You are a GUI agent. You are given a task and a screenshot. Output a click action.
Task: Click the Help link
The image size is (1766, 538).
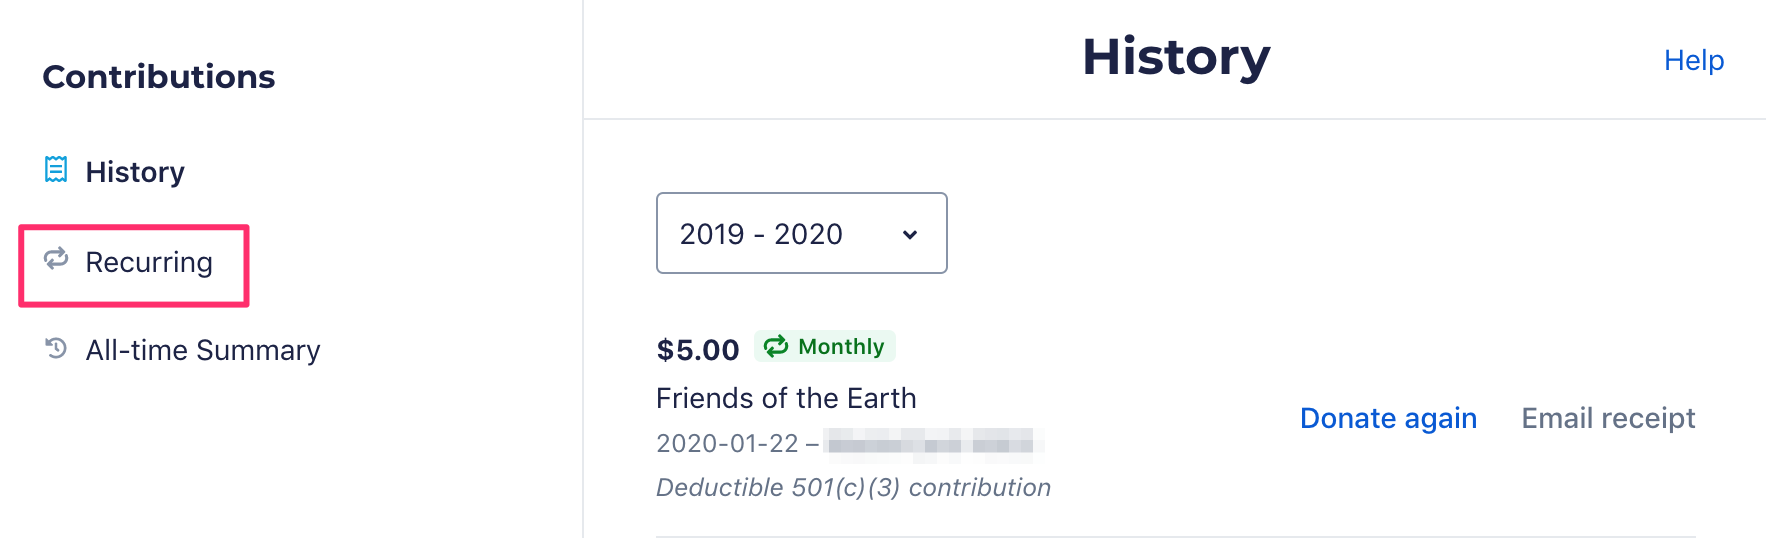tap(1694, 60)
